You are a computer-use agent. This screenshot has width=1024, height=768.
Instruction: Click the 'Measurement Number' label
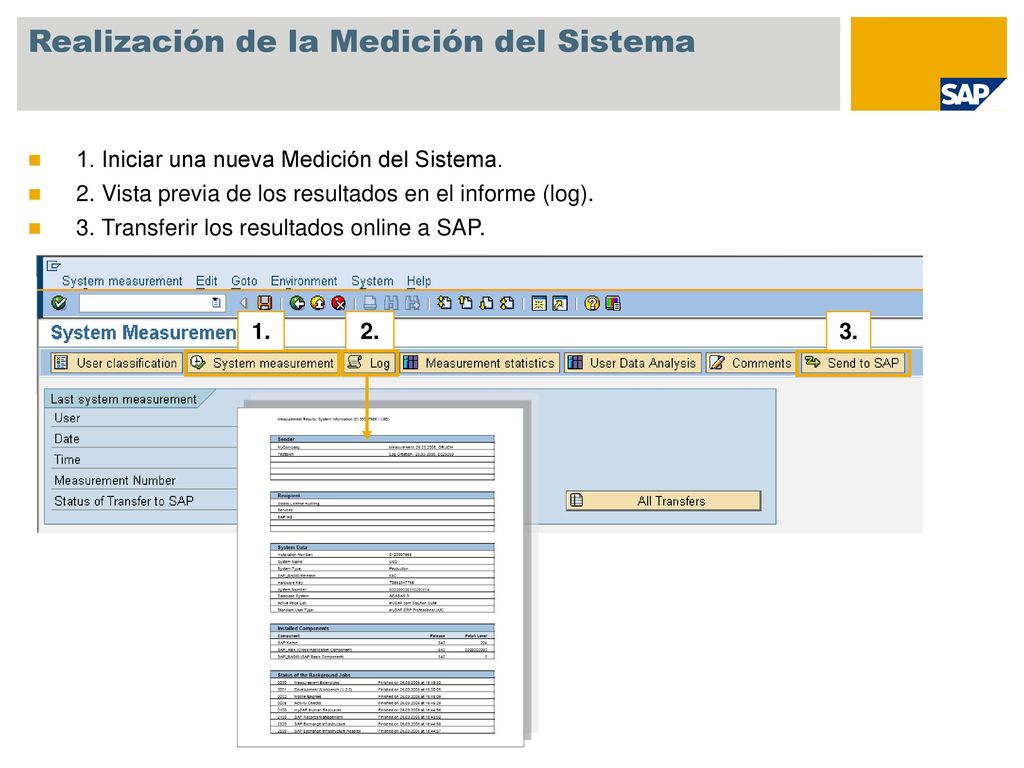click(x=115, y=481)
